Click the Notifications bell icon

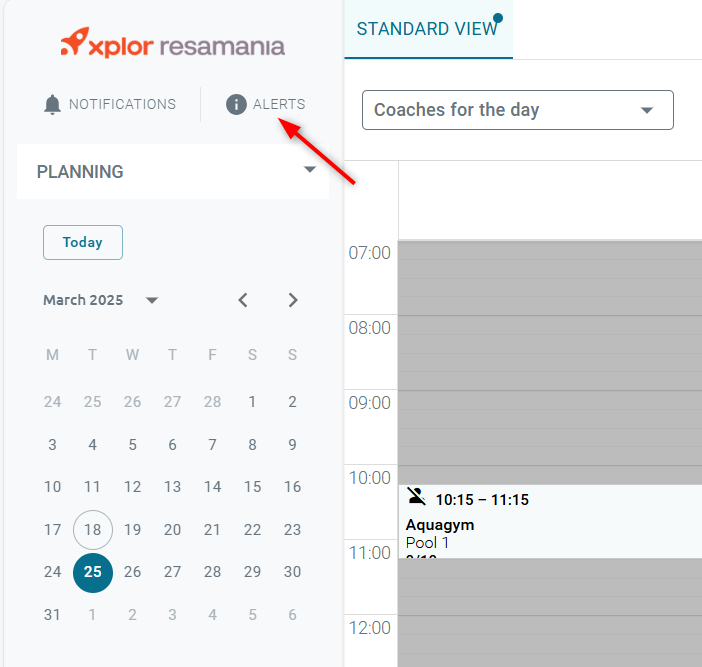click(53, 104)
